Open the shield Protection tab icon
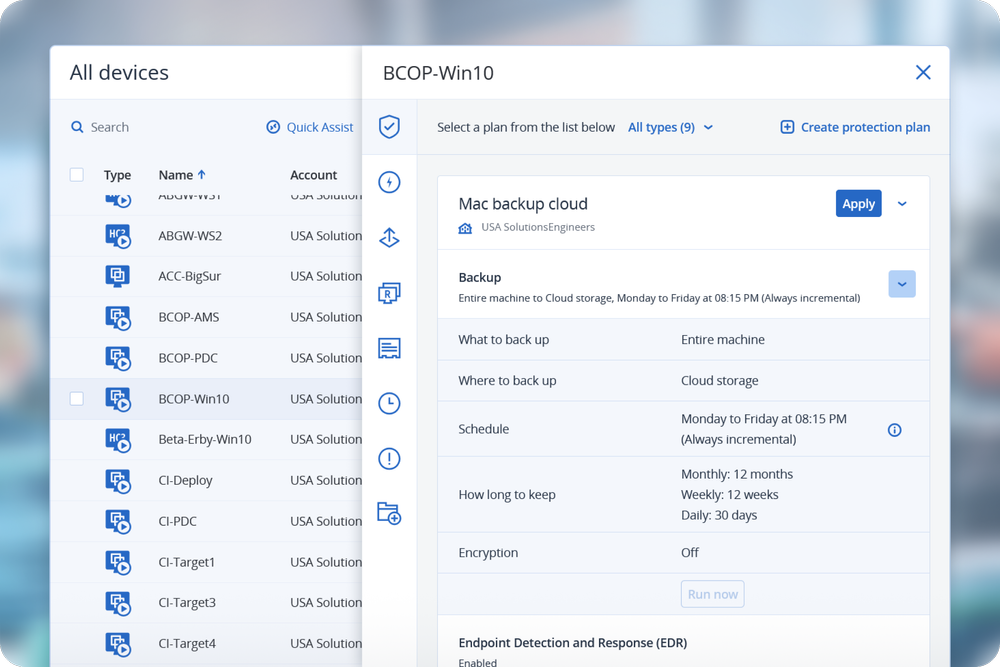The width and height of the screenshot is (1000, 667). click(389, 127)
